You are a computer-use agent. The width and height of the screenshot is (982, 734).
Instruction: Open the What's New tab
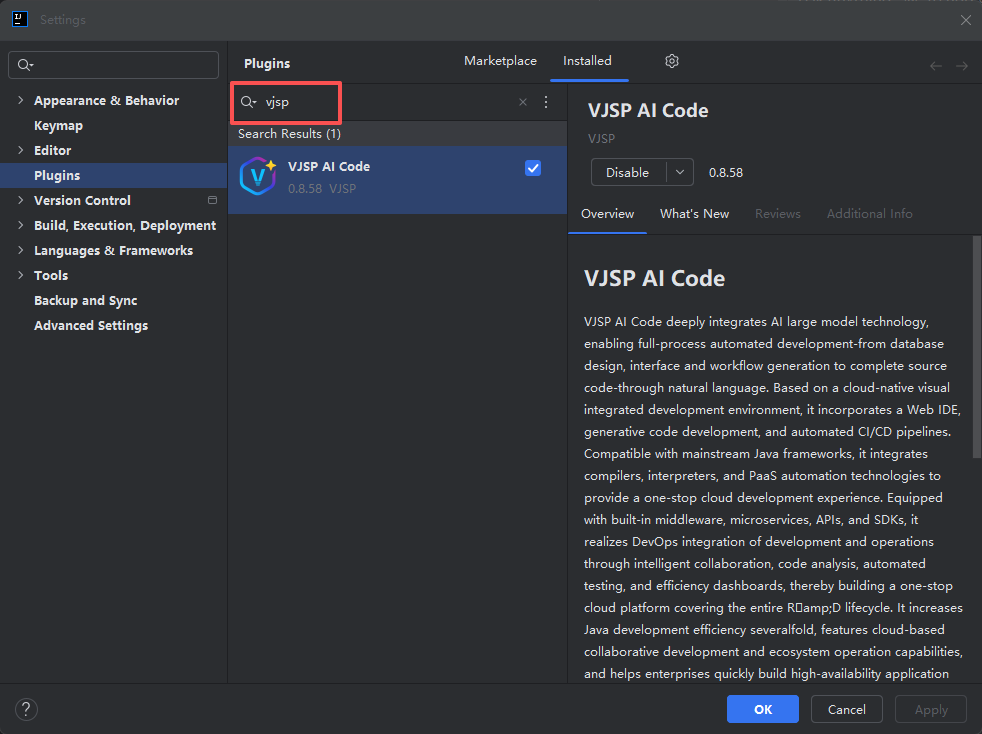click(694, 213)
